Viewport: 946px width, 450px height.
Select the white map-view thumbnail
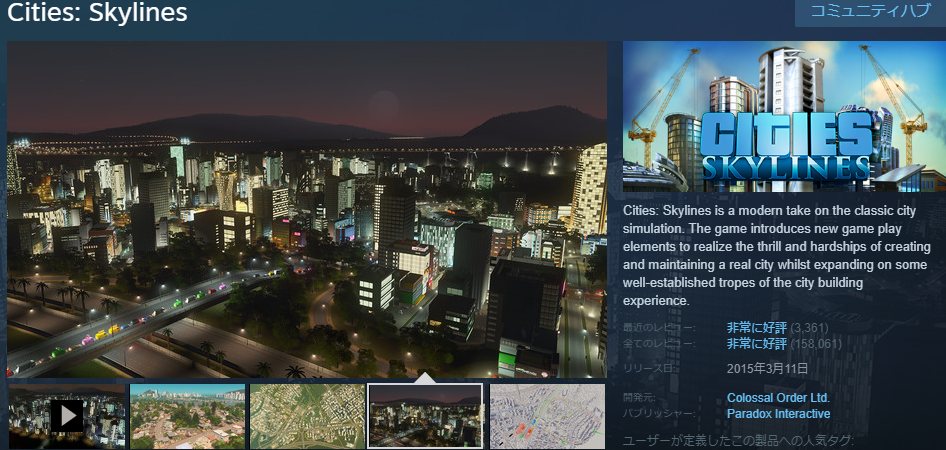(547, 415)
